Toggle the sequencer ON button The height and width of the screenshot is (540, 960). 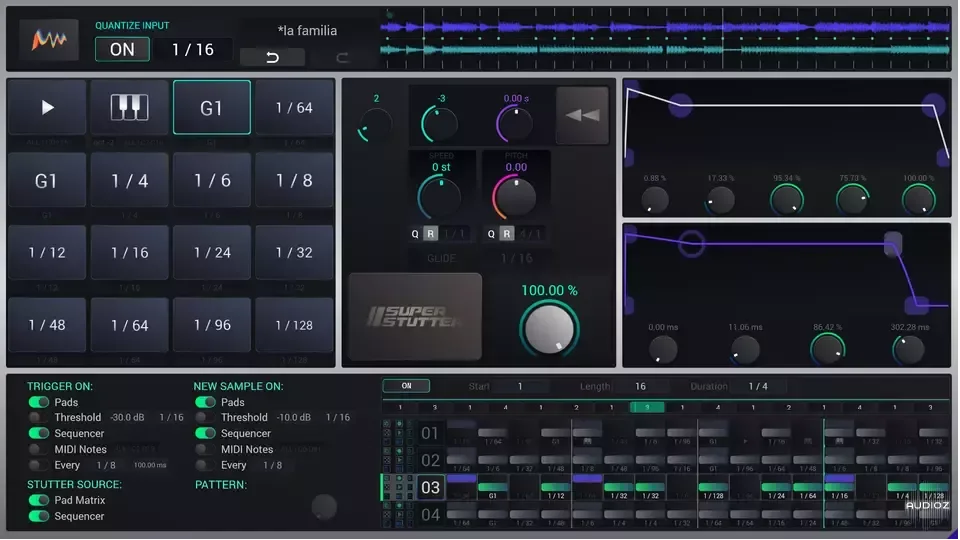click(407, 386)
